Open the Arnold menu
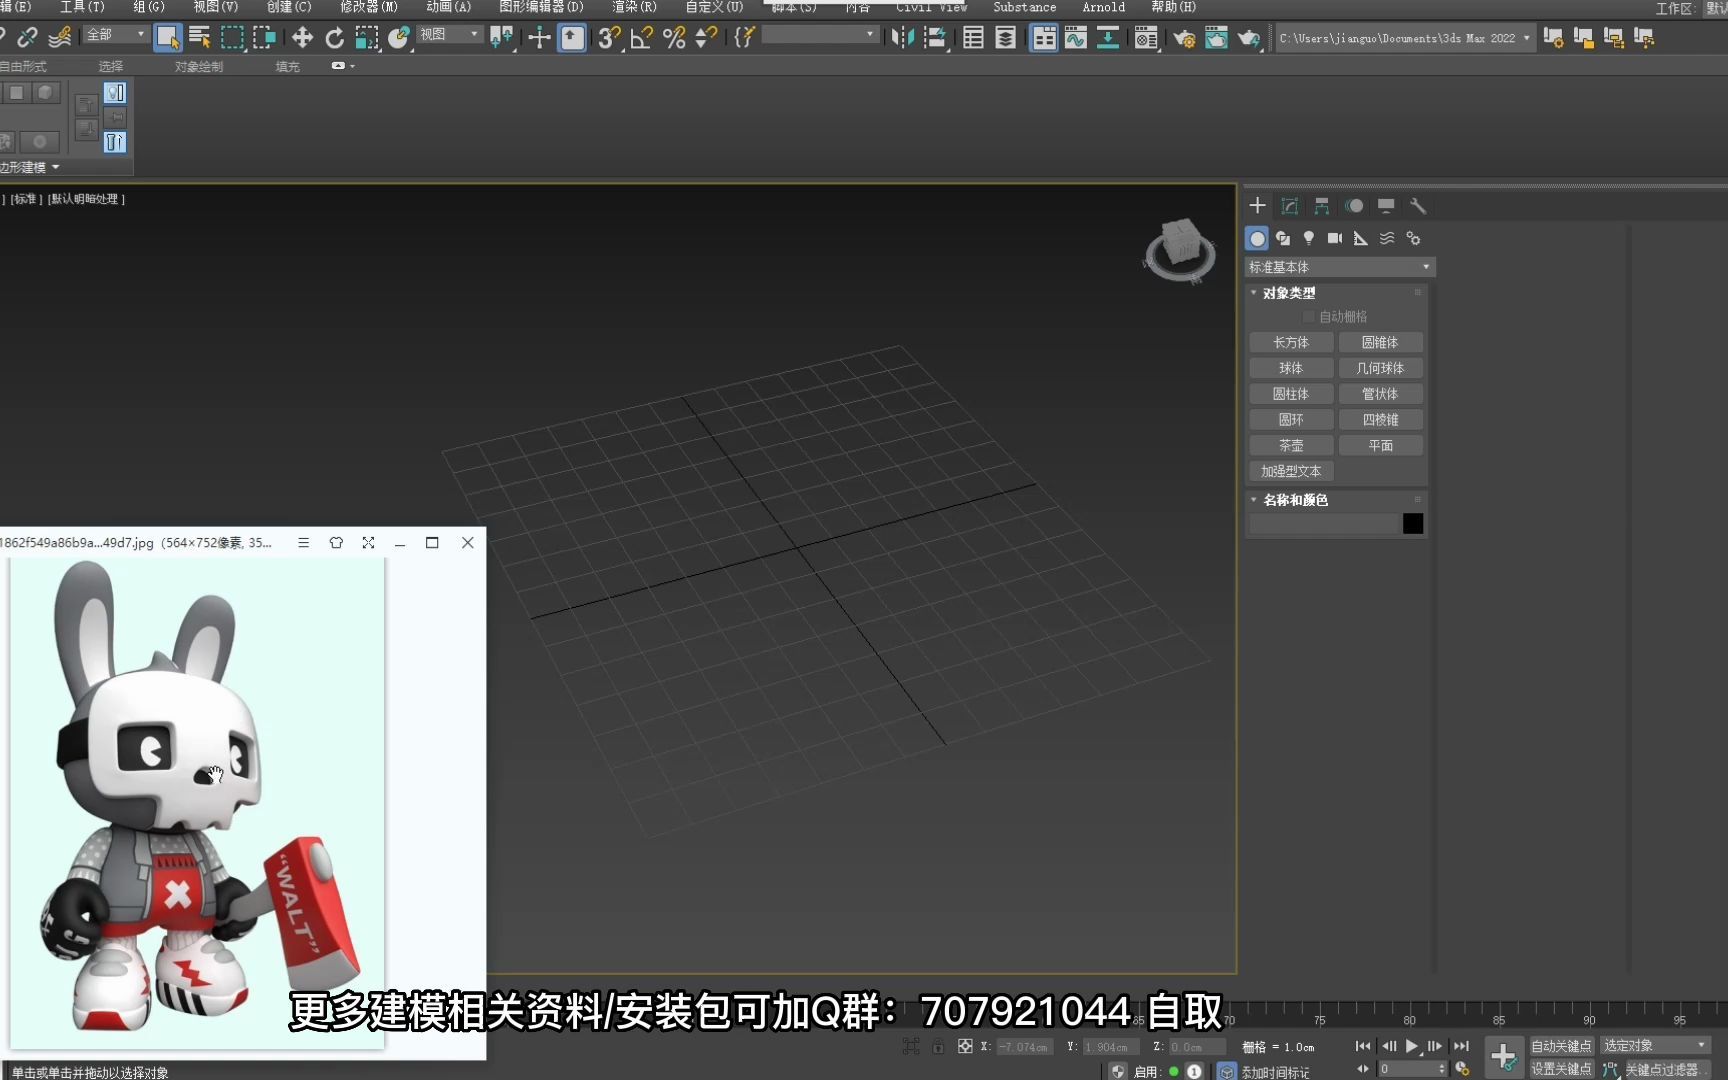 coord(1103,7)
